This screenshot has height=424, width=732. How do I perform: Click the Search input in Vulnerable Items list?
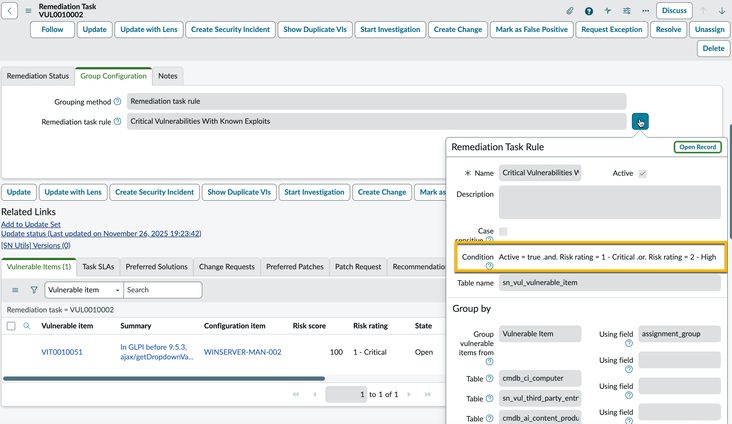(x=162, y=290)
